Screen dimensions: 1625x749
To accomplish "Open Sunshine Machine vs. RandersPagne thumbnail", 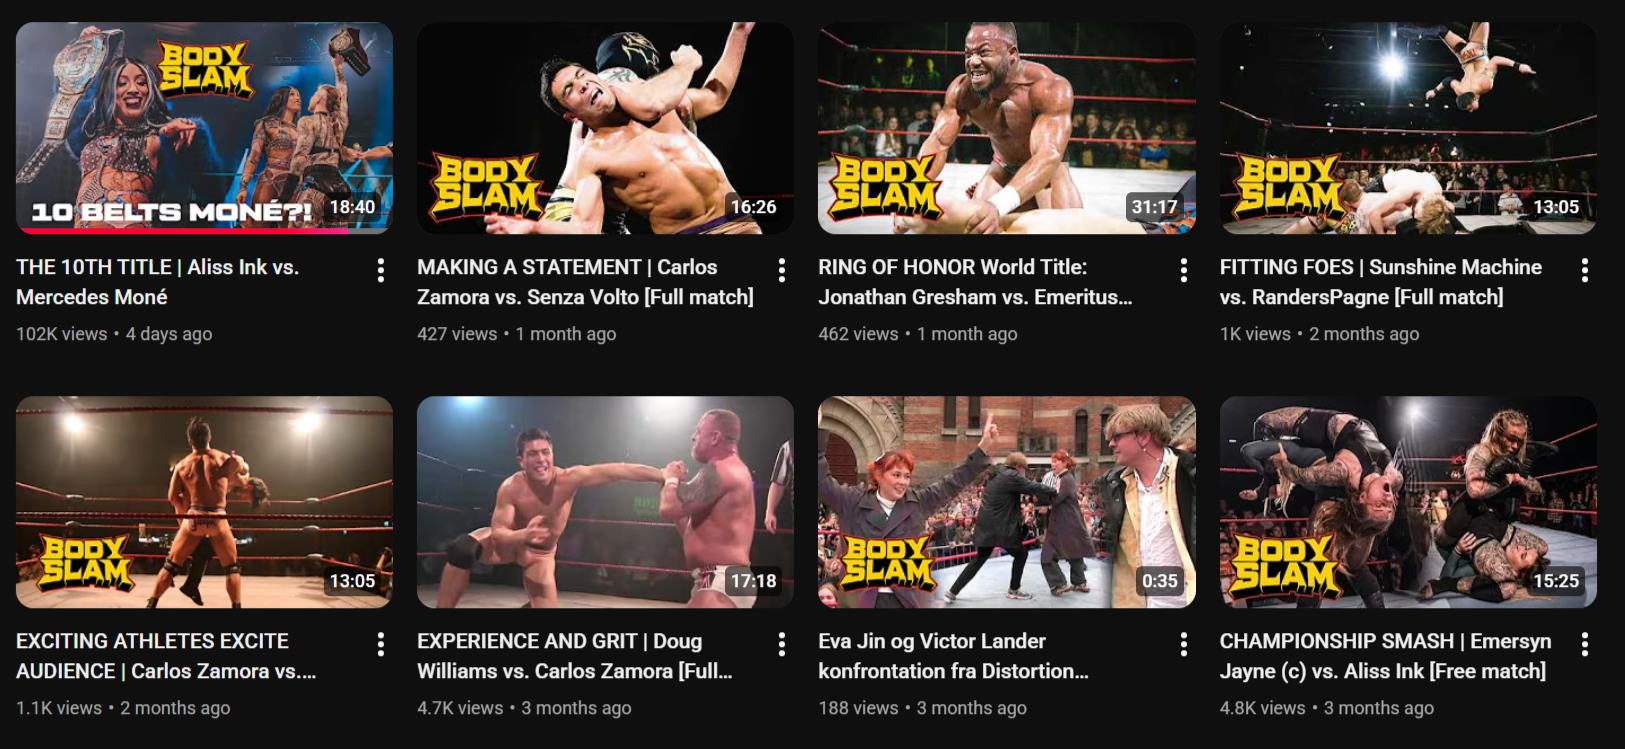I will tap(1408, 128).
